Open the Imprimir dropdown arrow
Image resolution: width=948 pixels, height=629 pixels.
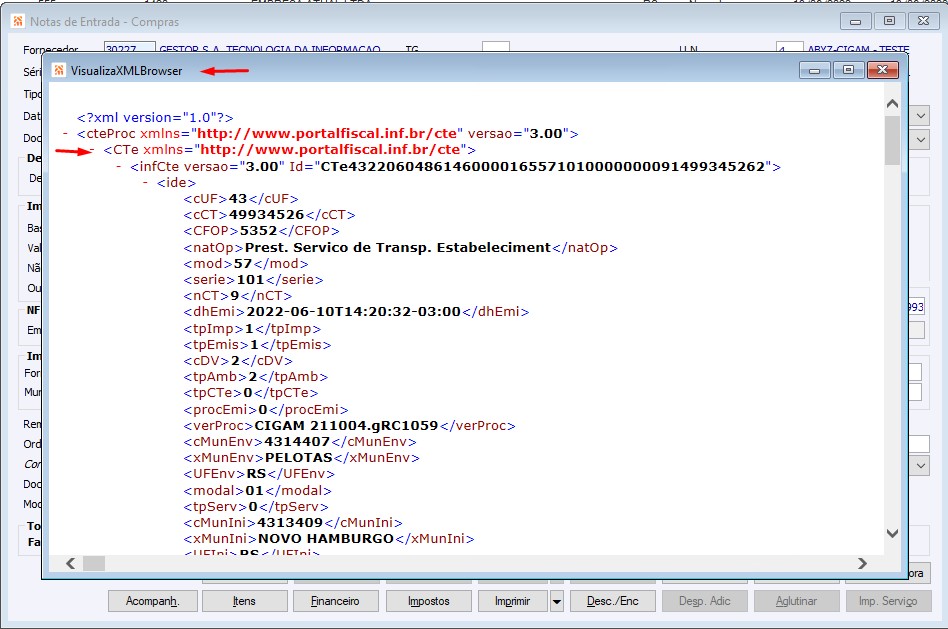[557, 601]
